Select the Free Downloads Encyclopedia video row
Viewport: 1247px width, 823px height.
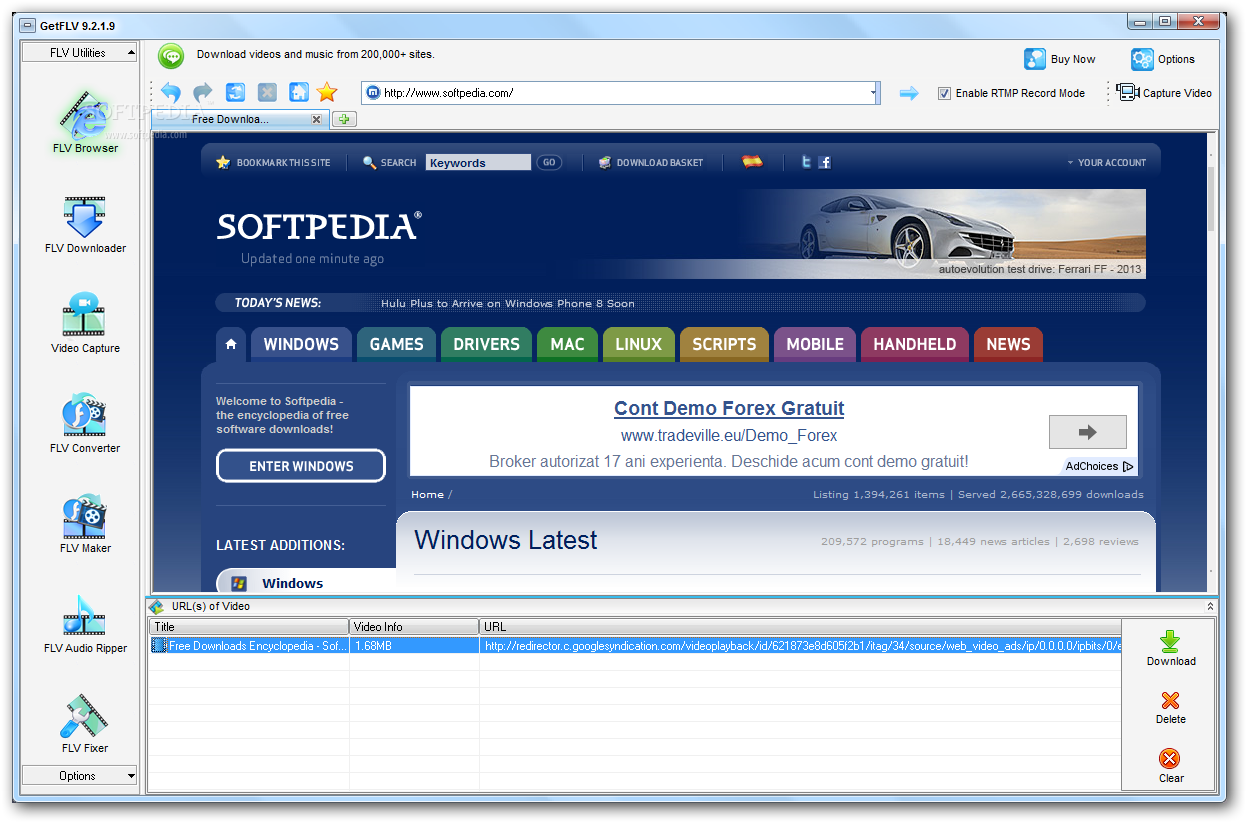point(635,646)
